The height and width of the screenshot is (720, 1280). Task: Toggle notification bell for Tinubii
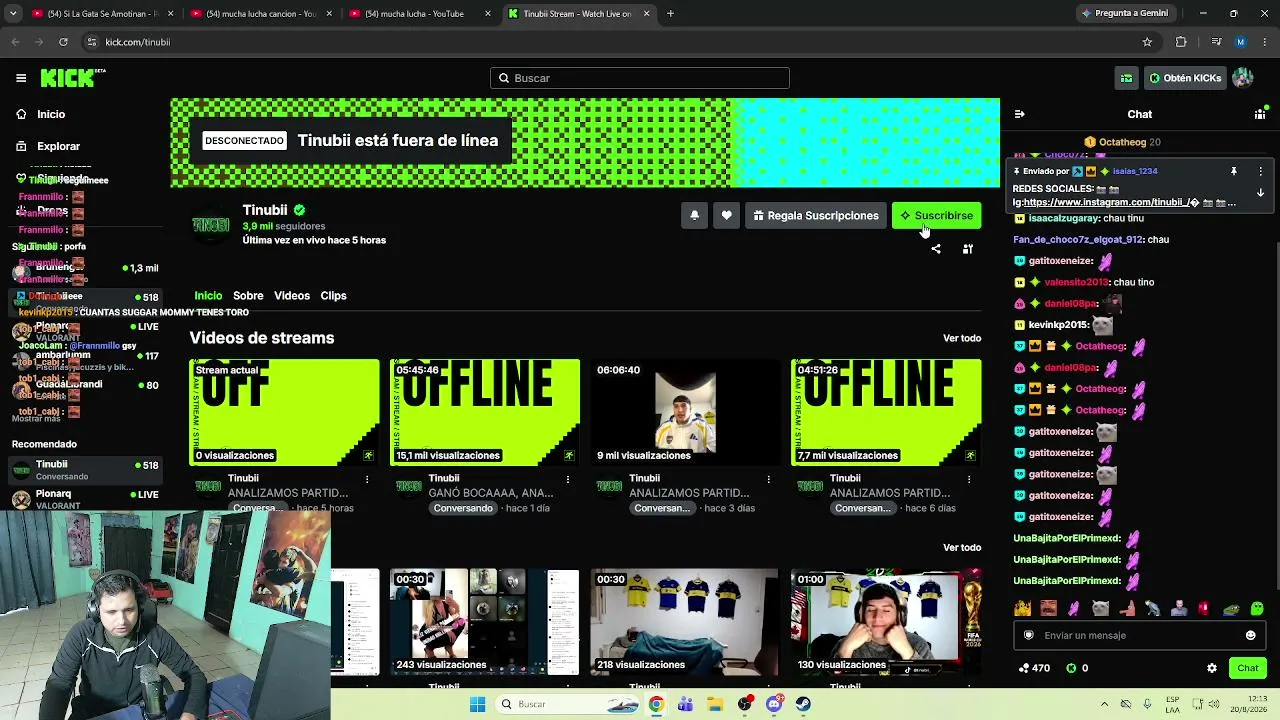[x=694, y=215]
